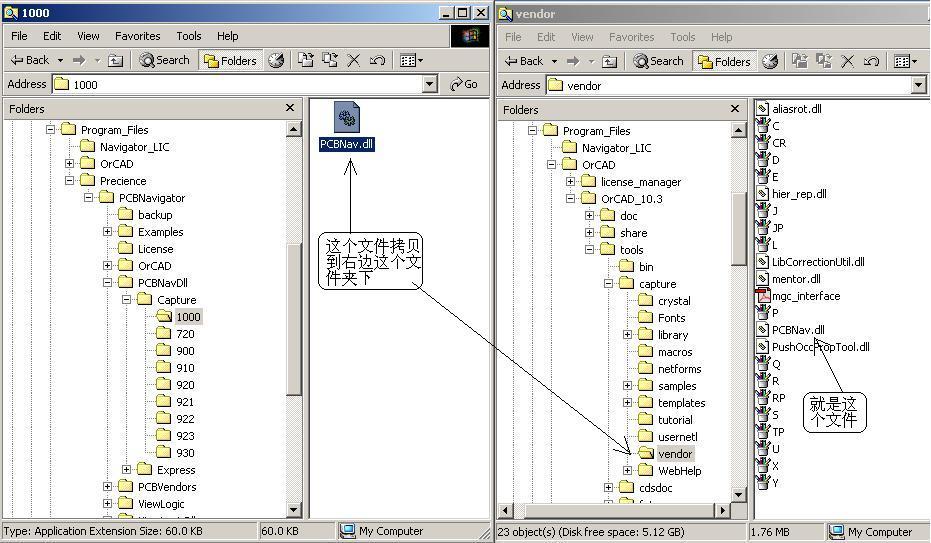Expand license_manager folder node
Image resolution: width=931 pixels, height=543 pixels.
pos(571,182)
